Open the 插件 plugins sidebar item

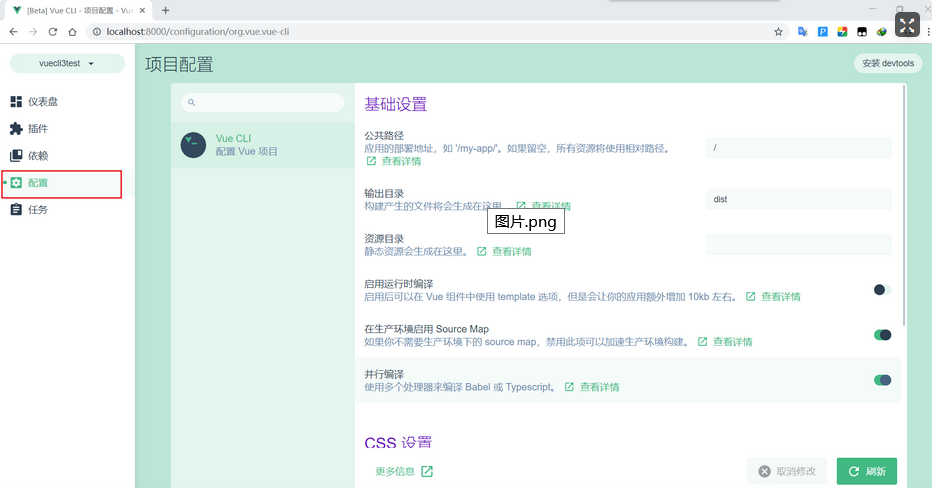pos(67,128)
